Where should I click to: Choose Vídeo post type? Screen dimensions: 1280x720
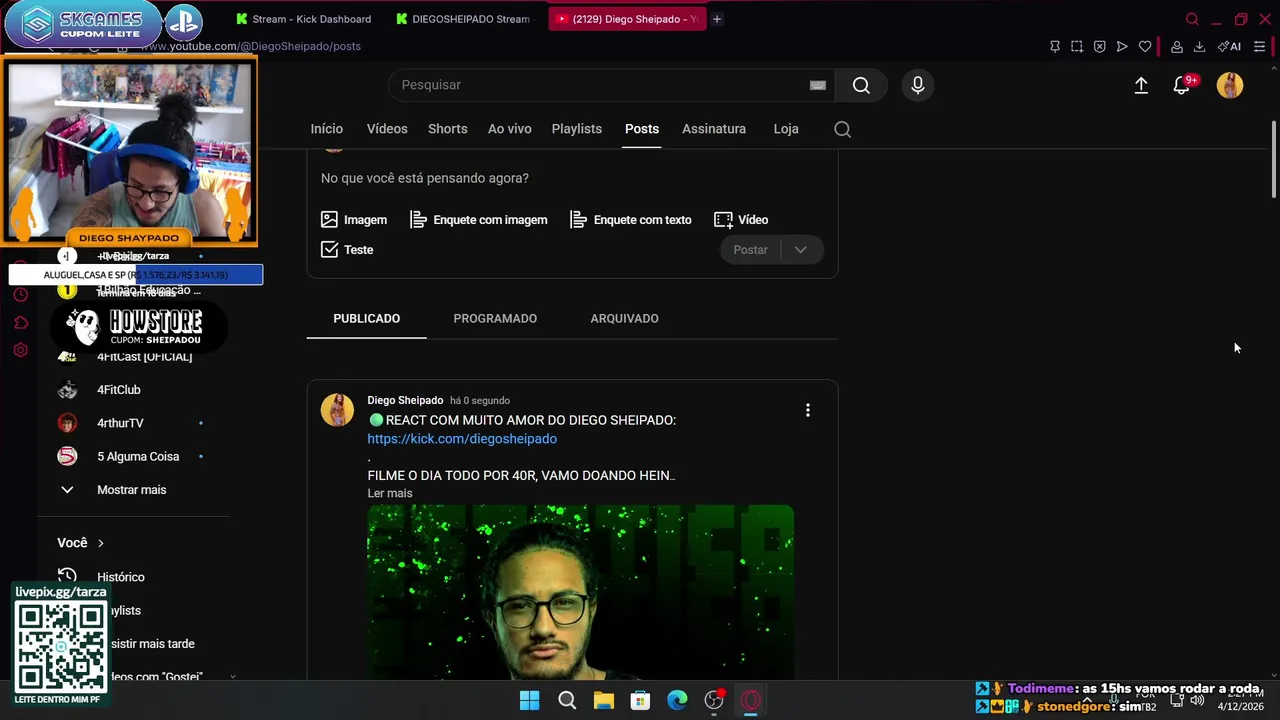741,220
